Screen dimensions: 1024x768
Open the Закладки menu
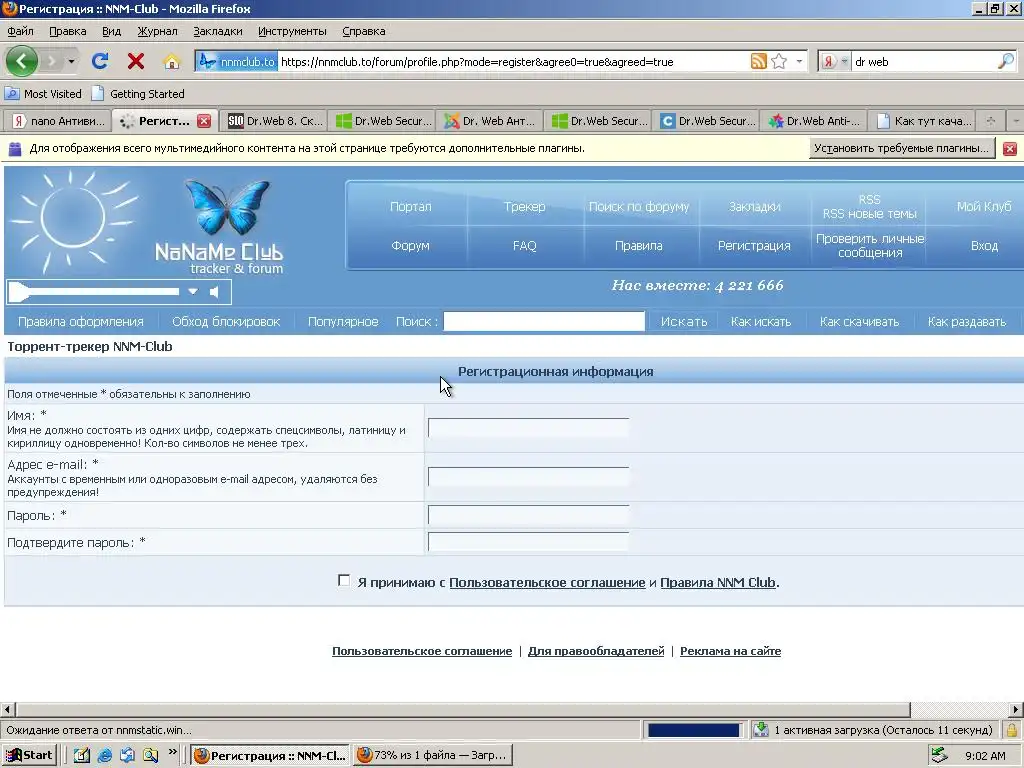pyautogui.click(x=217, y=31)
